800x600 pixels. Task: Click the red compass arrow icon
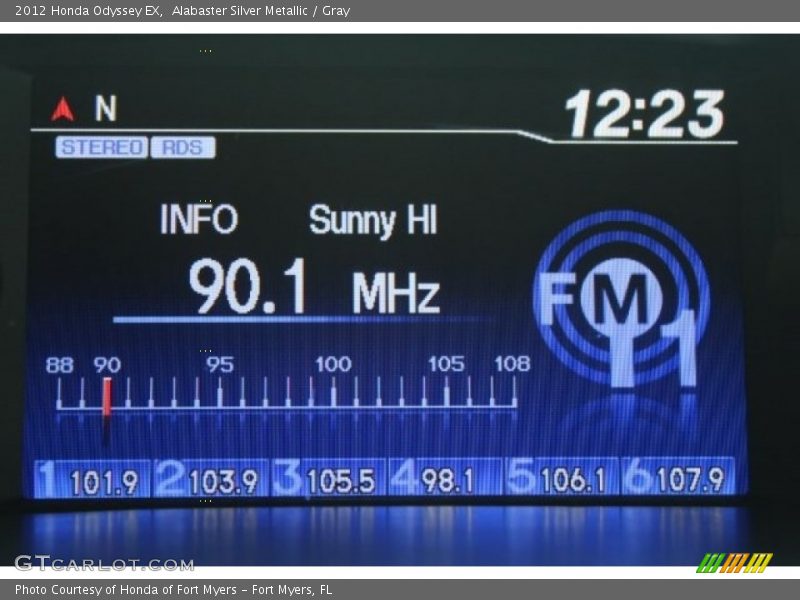63,109
